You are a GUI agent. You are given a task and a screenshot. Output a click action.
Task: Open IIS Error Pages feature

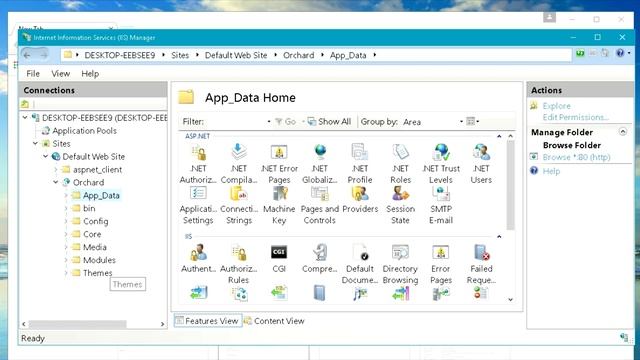click(441, 264)
